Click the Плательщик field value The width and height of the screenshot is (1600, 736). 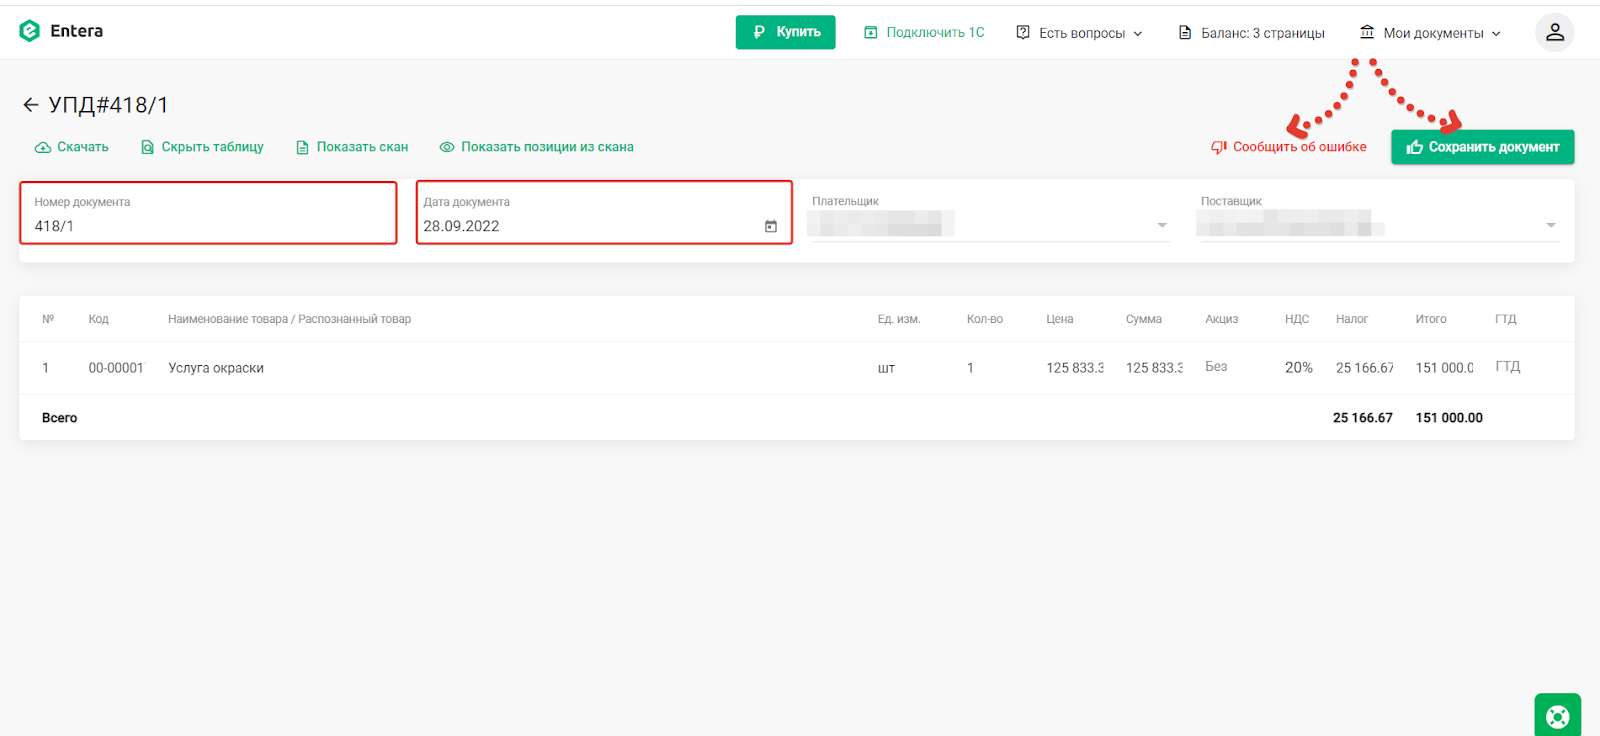tap(881, 224)
